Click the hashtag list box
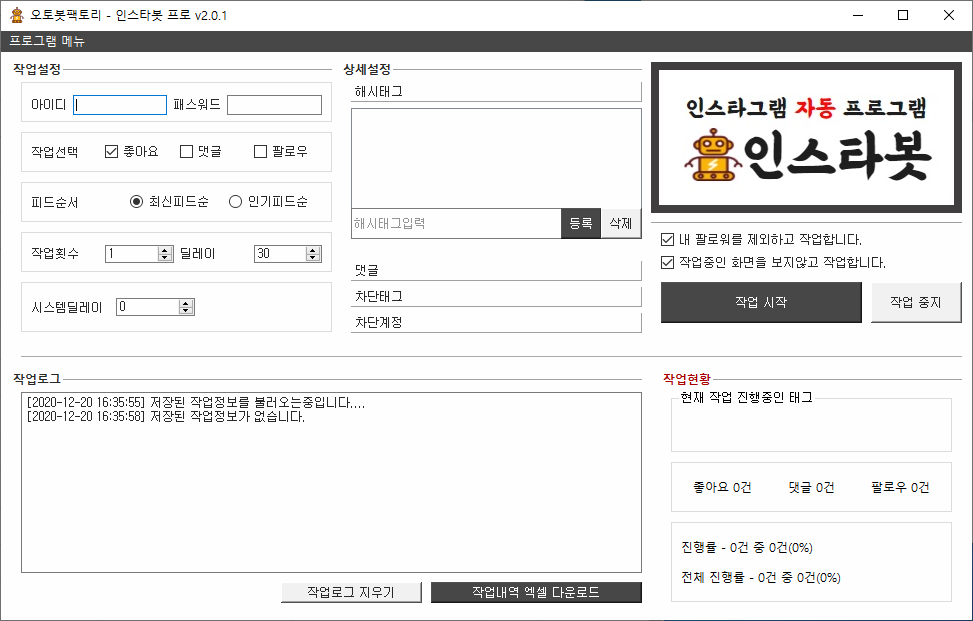 (496, 158)
